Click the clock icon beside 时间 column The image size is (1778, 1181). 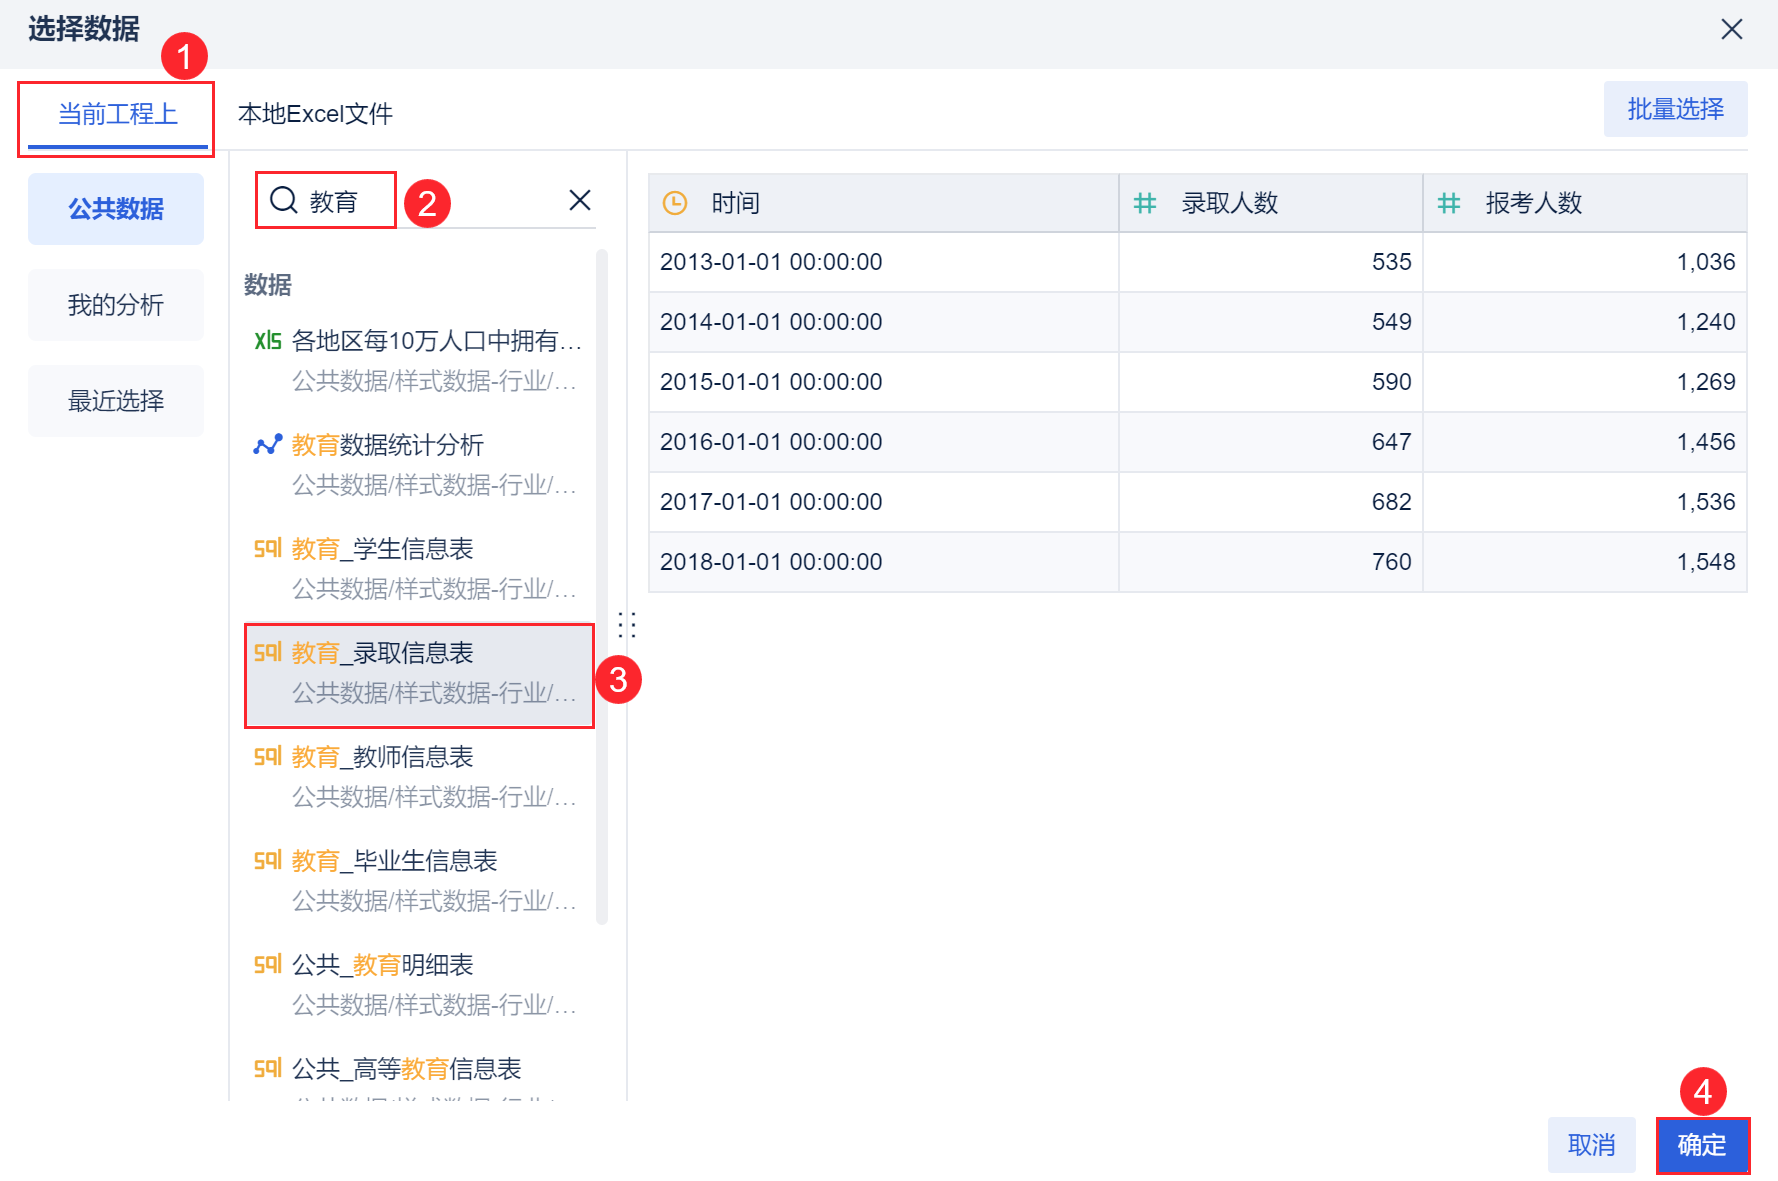click(675, 203)
